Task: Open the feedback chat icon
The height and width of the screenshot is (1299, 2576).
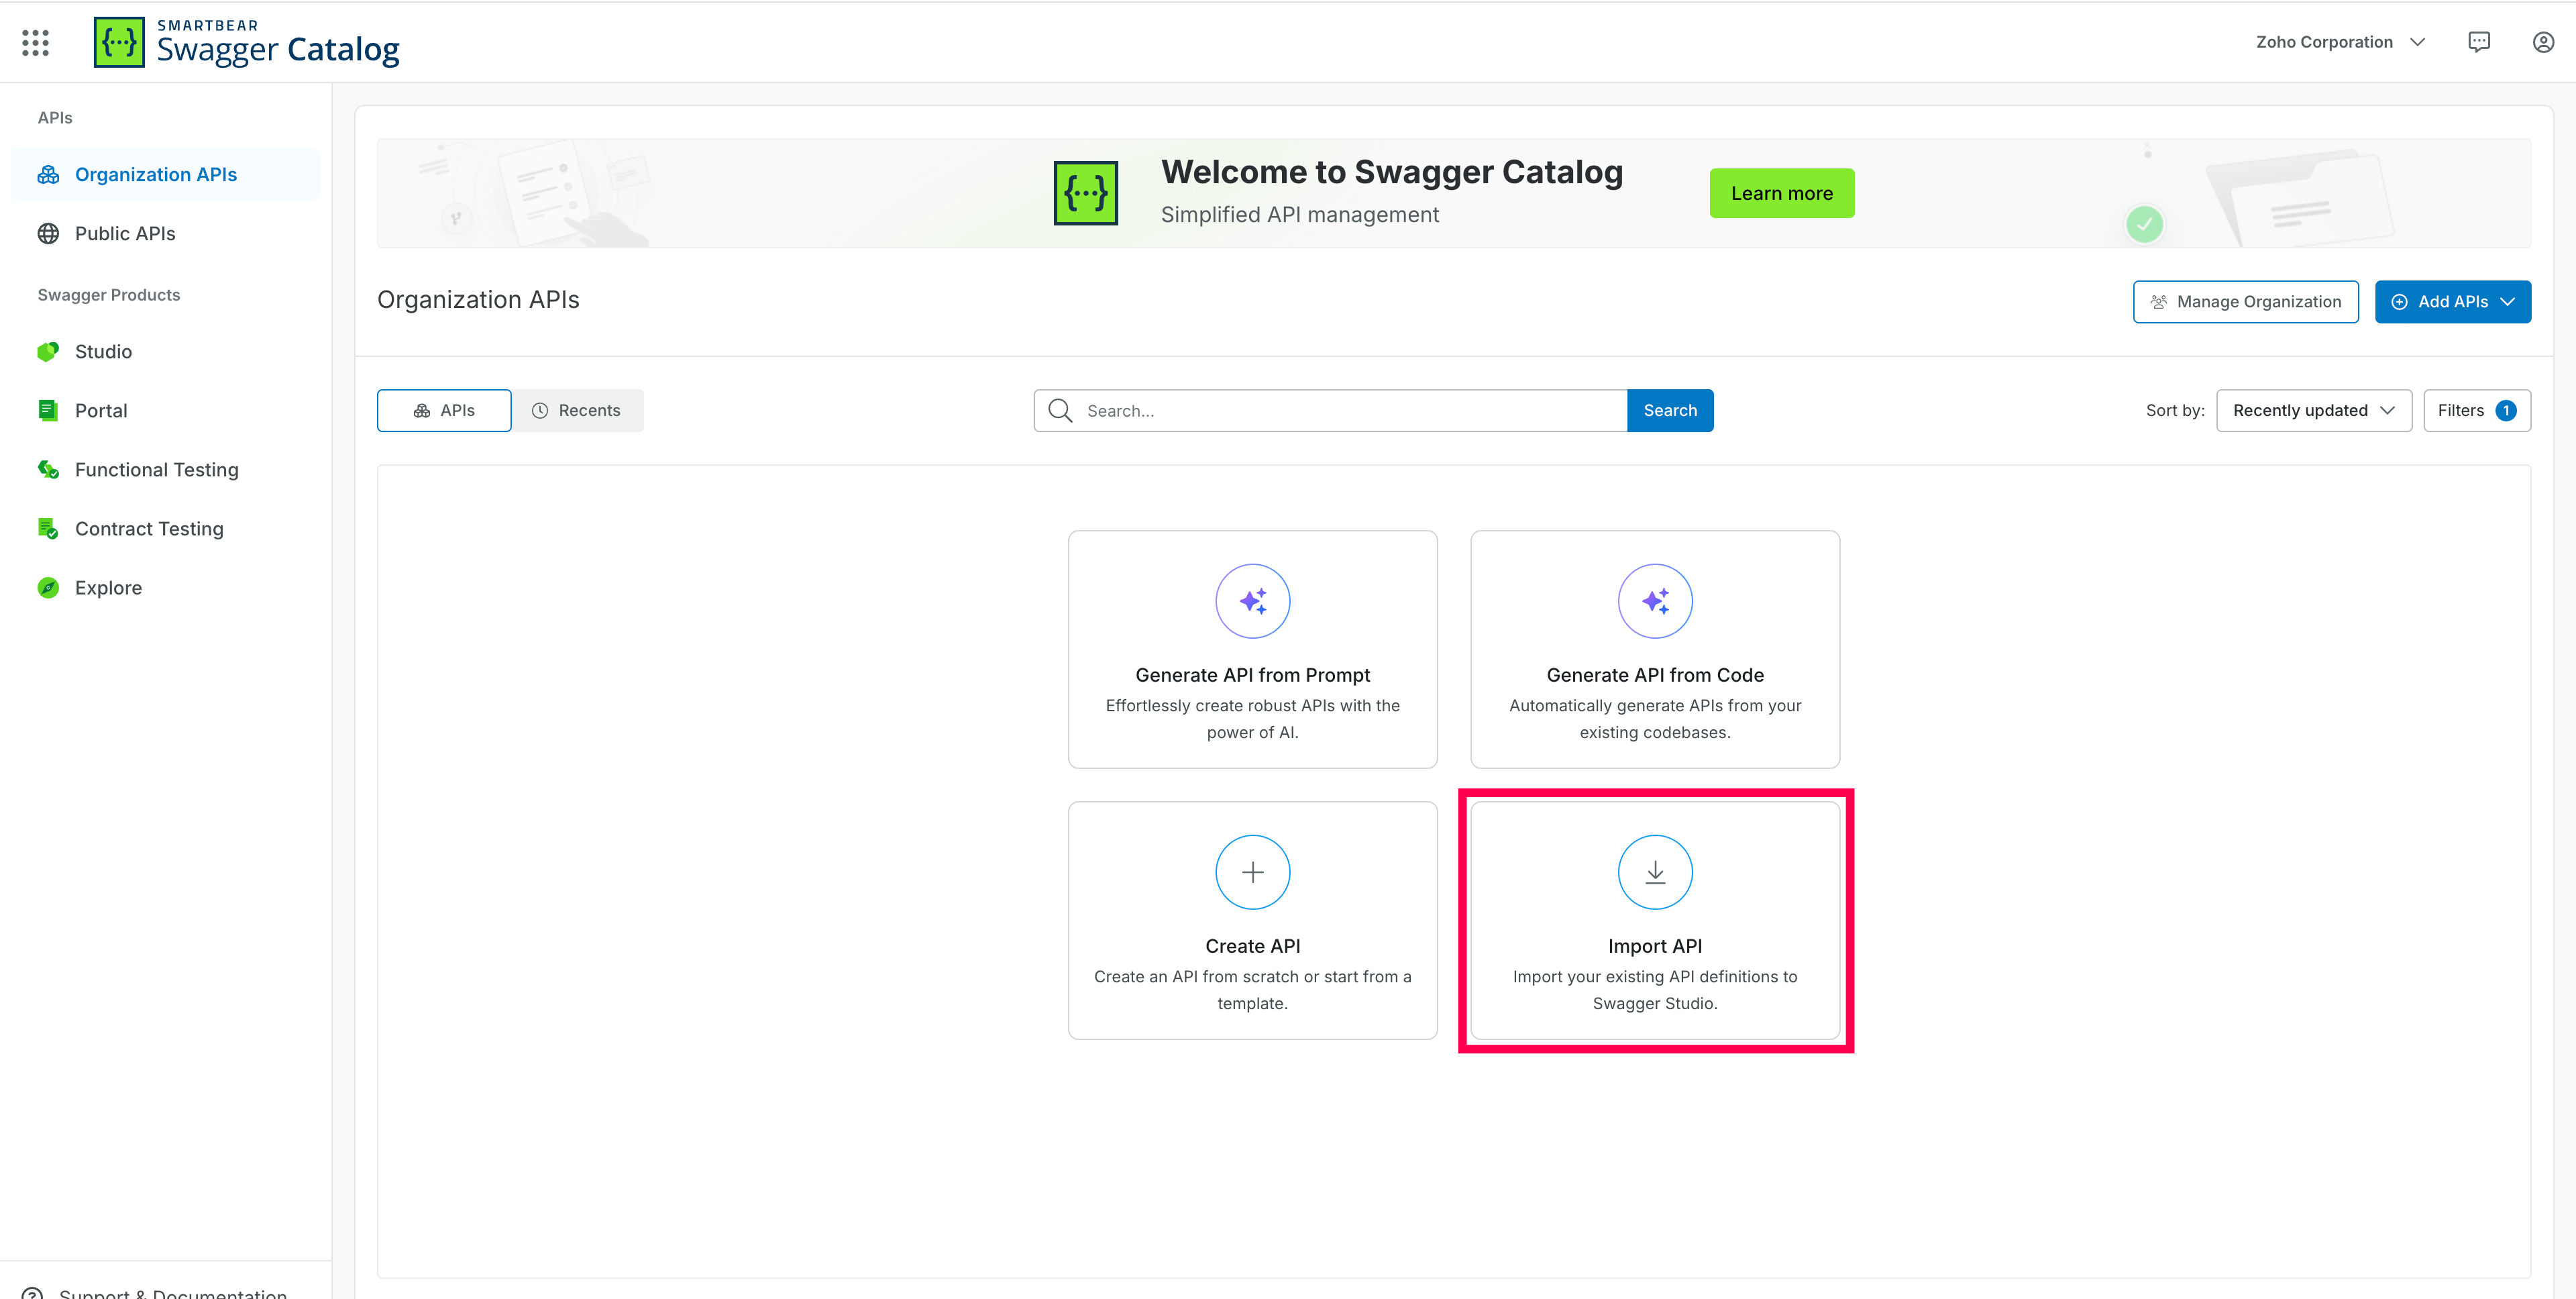Action: tap(2479, 42)
